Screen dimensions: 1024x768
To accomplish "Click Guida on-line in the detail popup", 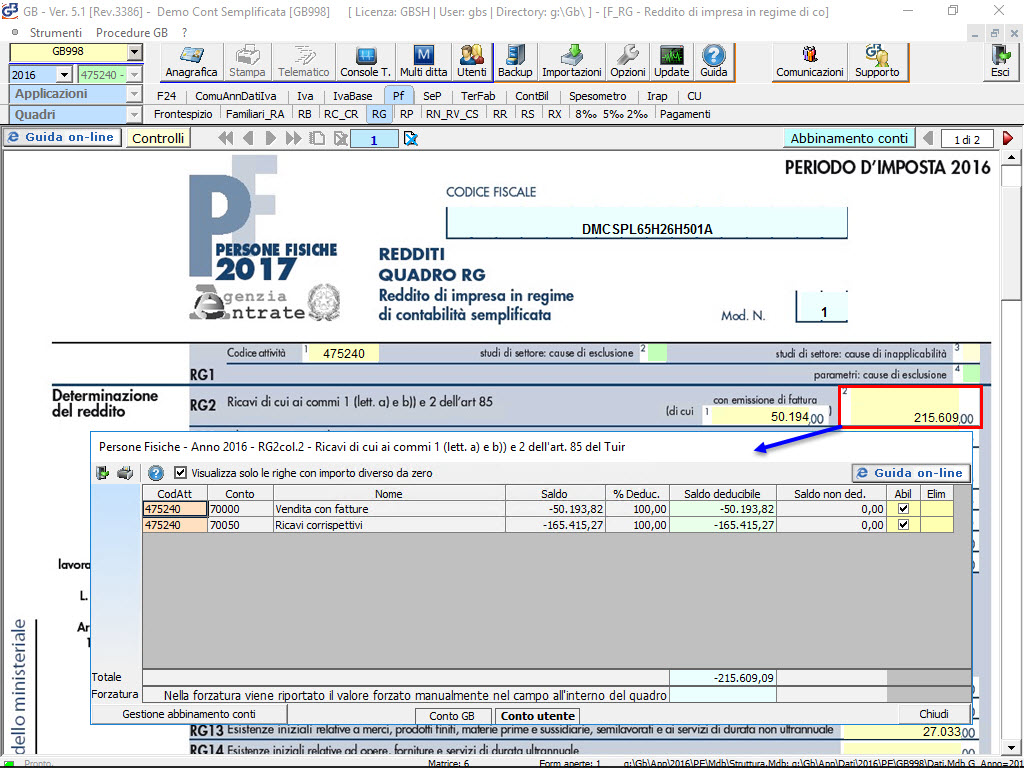I will point(911,473).
